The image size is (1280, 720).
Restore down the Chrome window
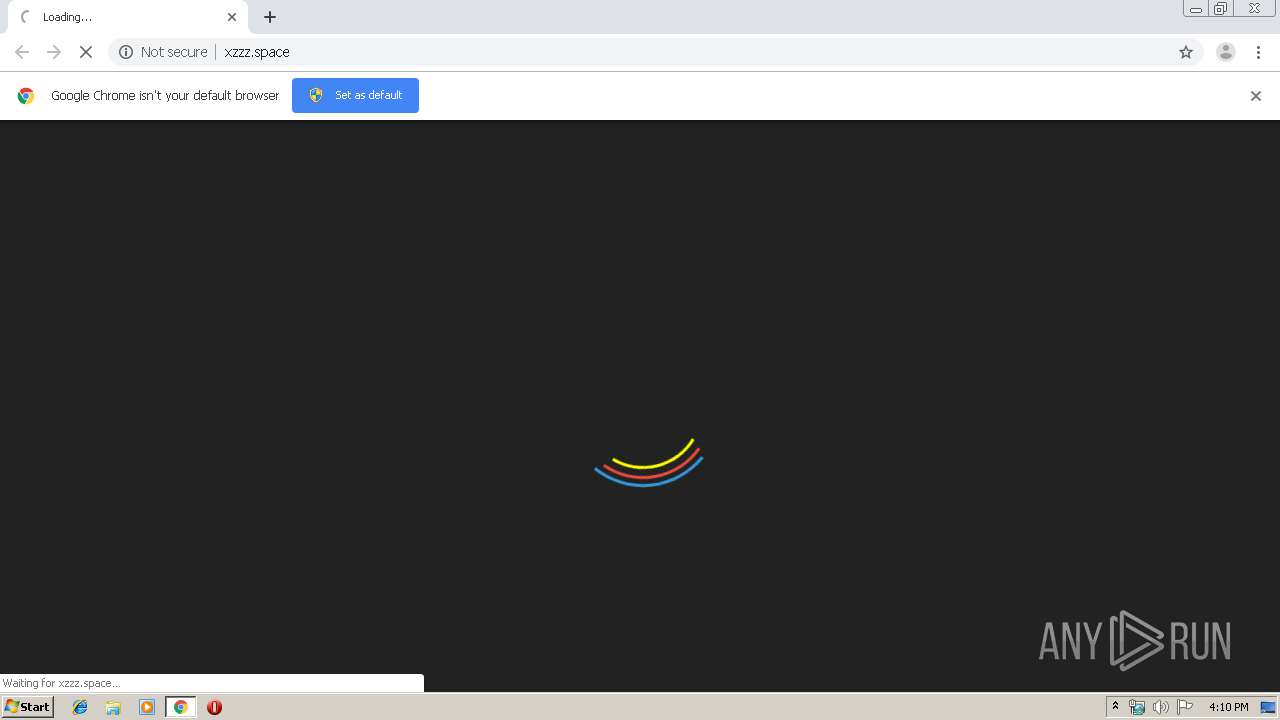click(x=1221, y=9)
